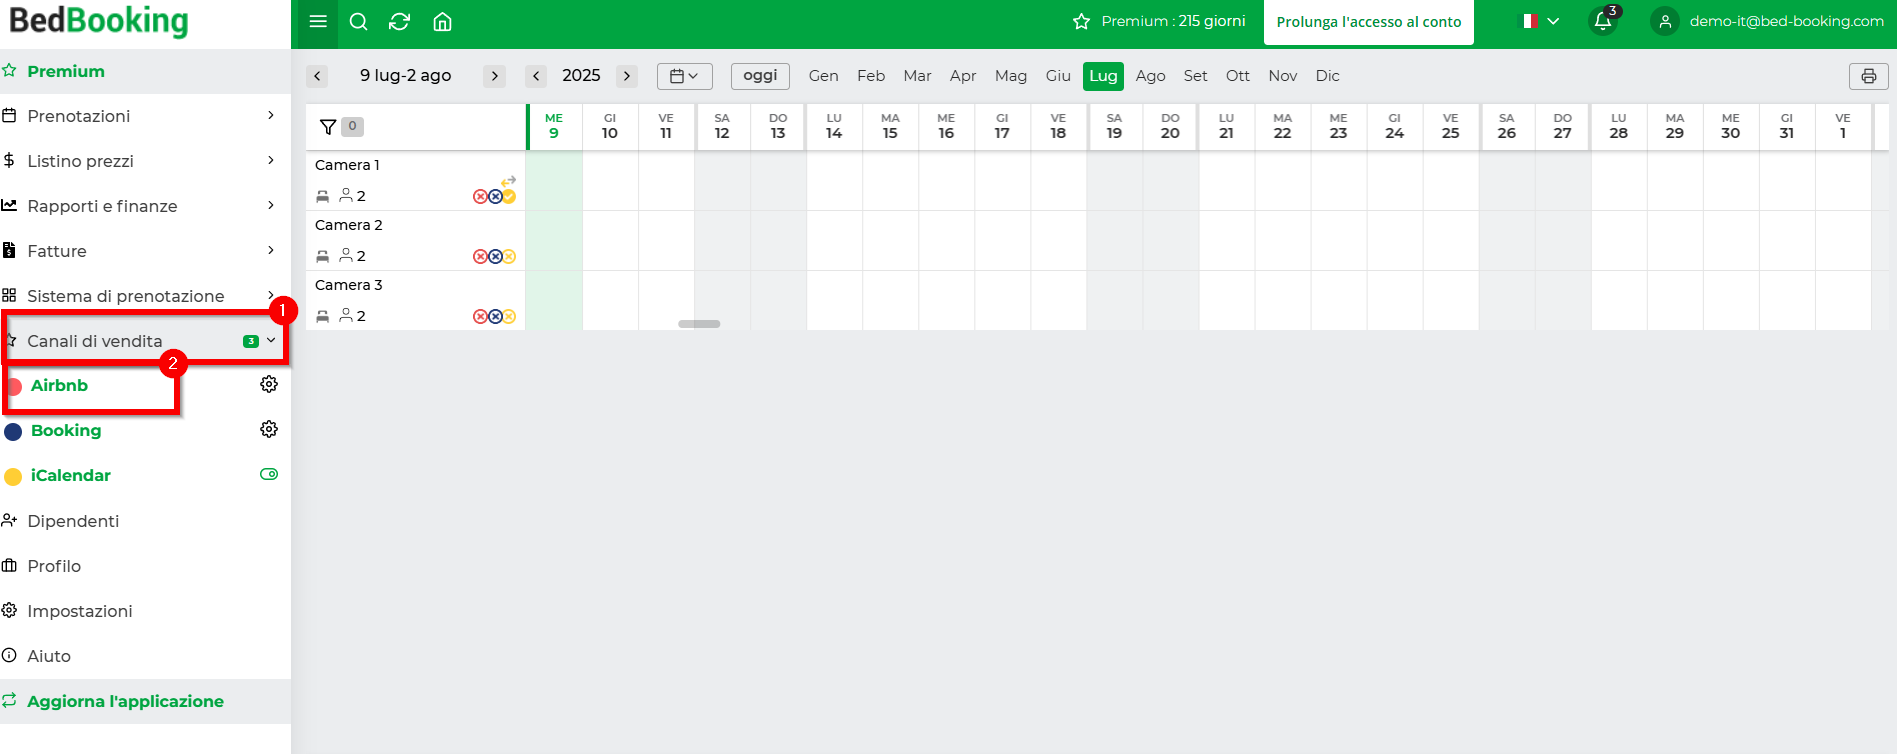Click the refresh sync icon

click(400, 22)
